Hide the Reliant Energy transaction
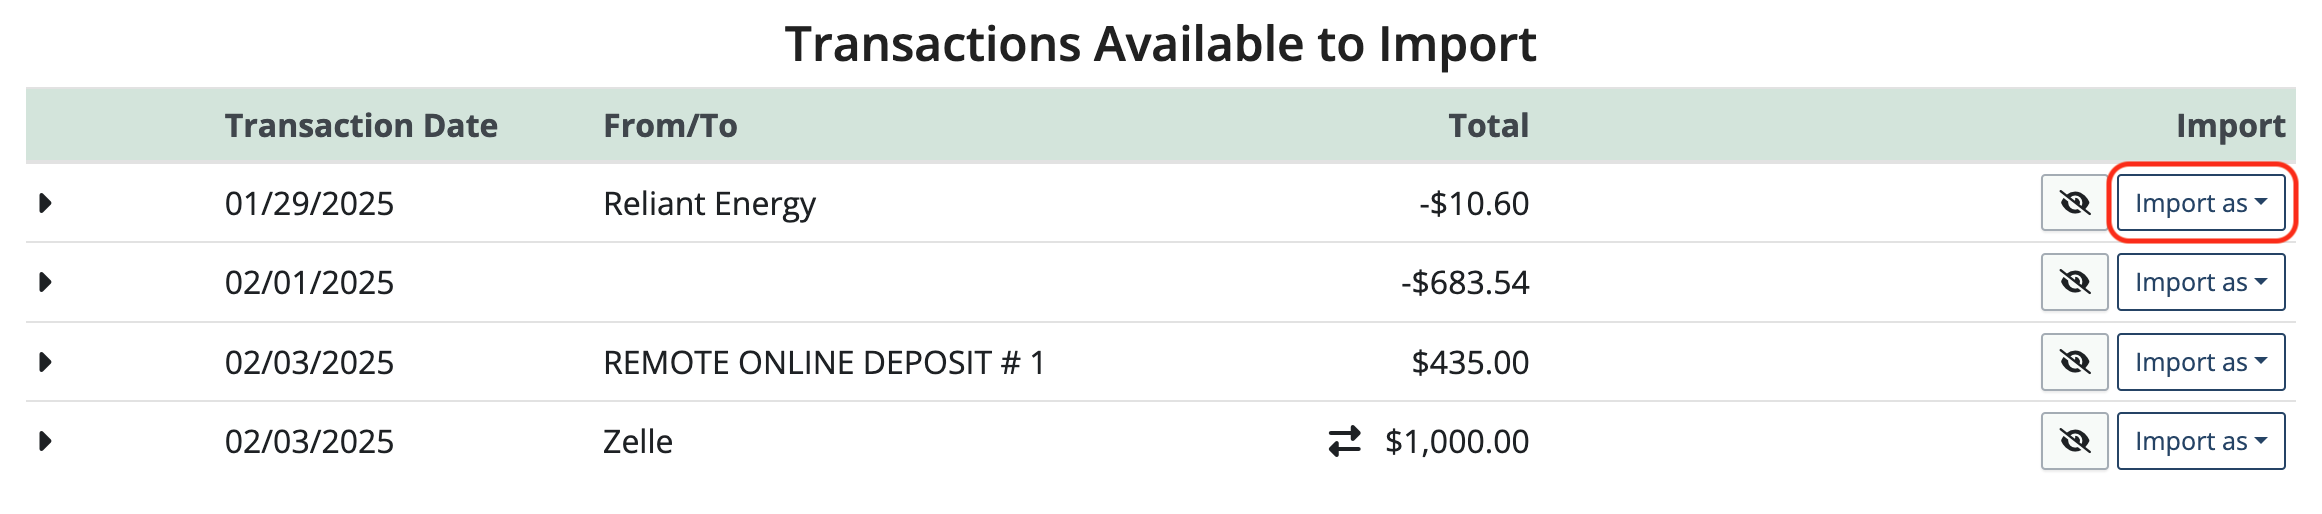This screenshot has height=514, width=2322. (x=2074, y=203)
